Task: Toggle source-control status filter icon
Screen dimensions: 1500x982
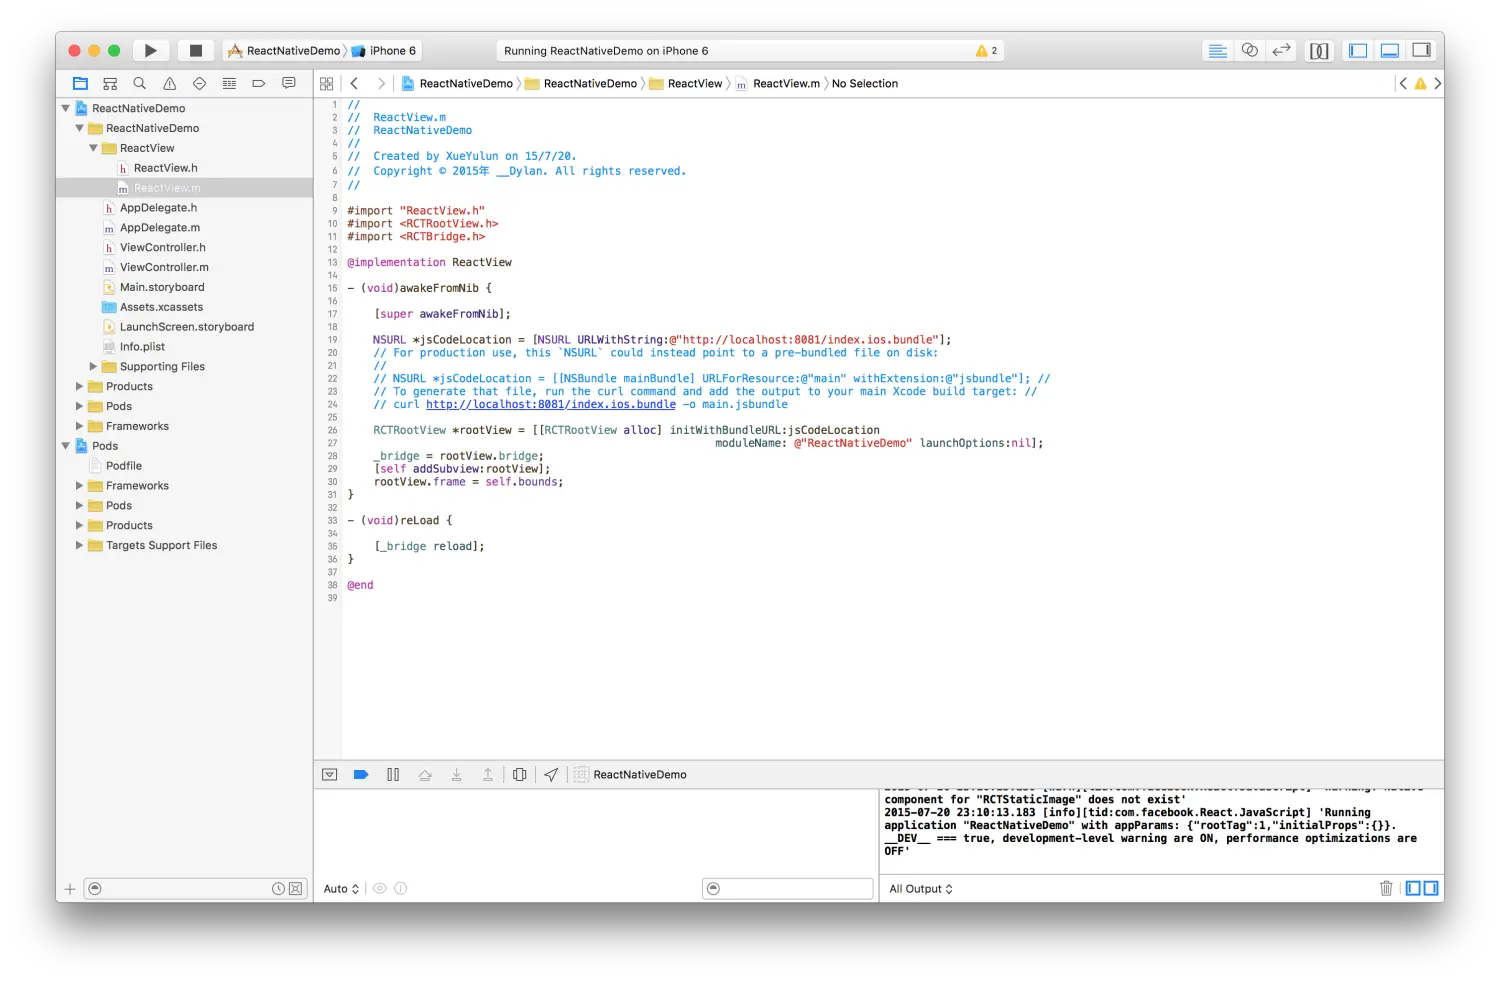Action: coord(296,888)
